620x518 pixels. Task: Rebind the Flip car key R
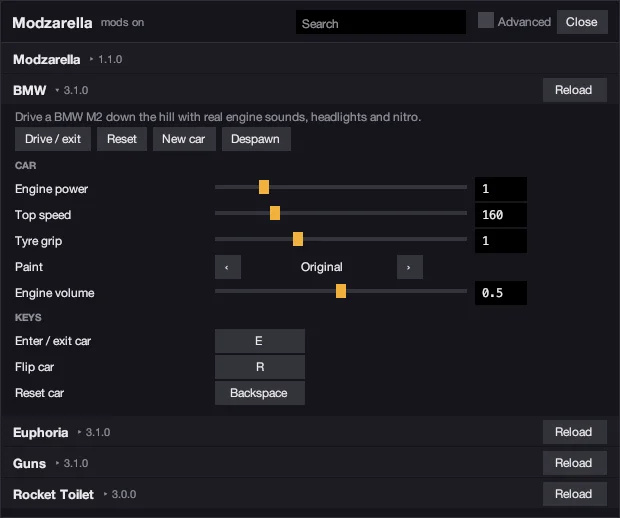click(259, 367)
